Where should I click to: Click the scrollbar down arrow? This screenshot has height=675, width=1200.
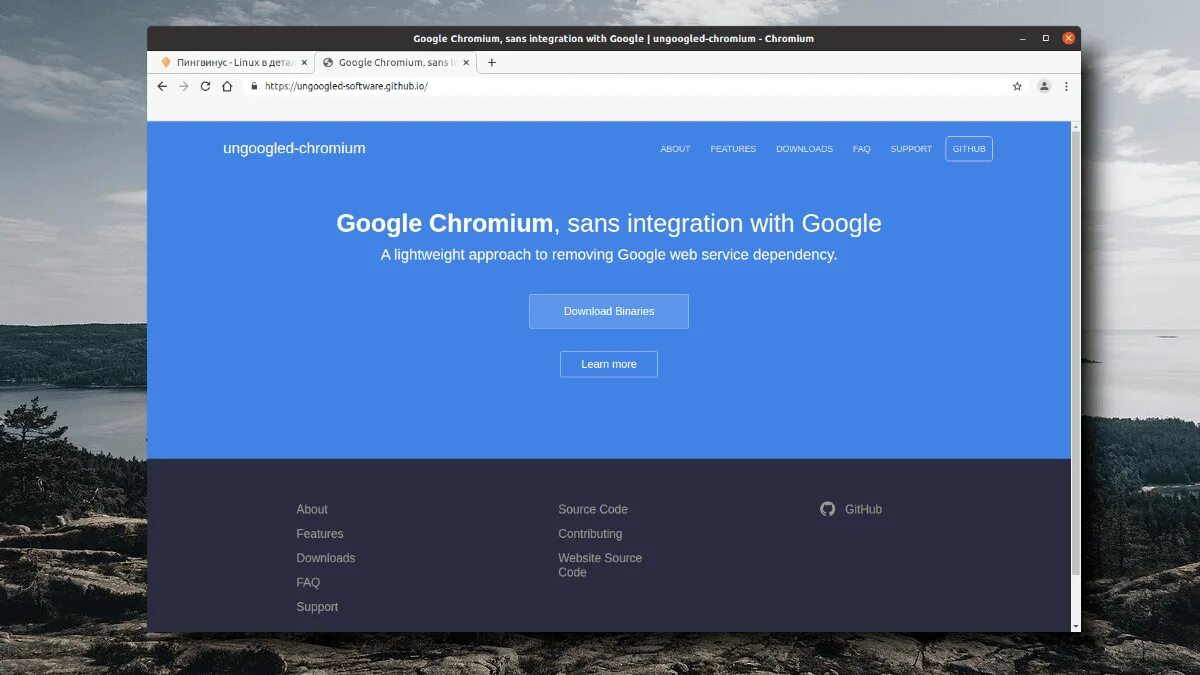(1076, 626)
